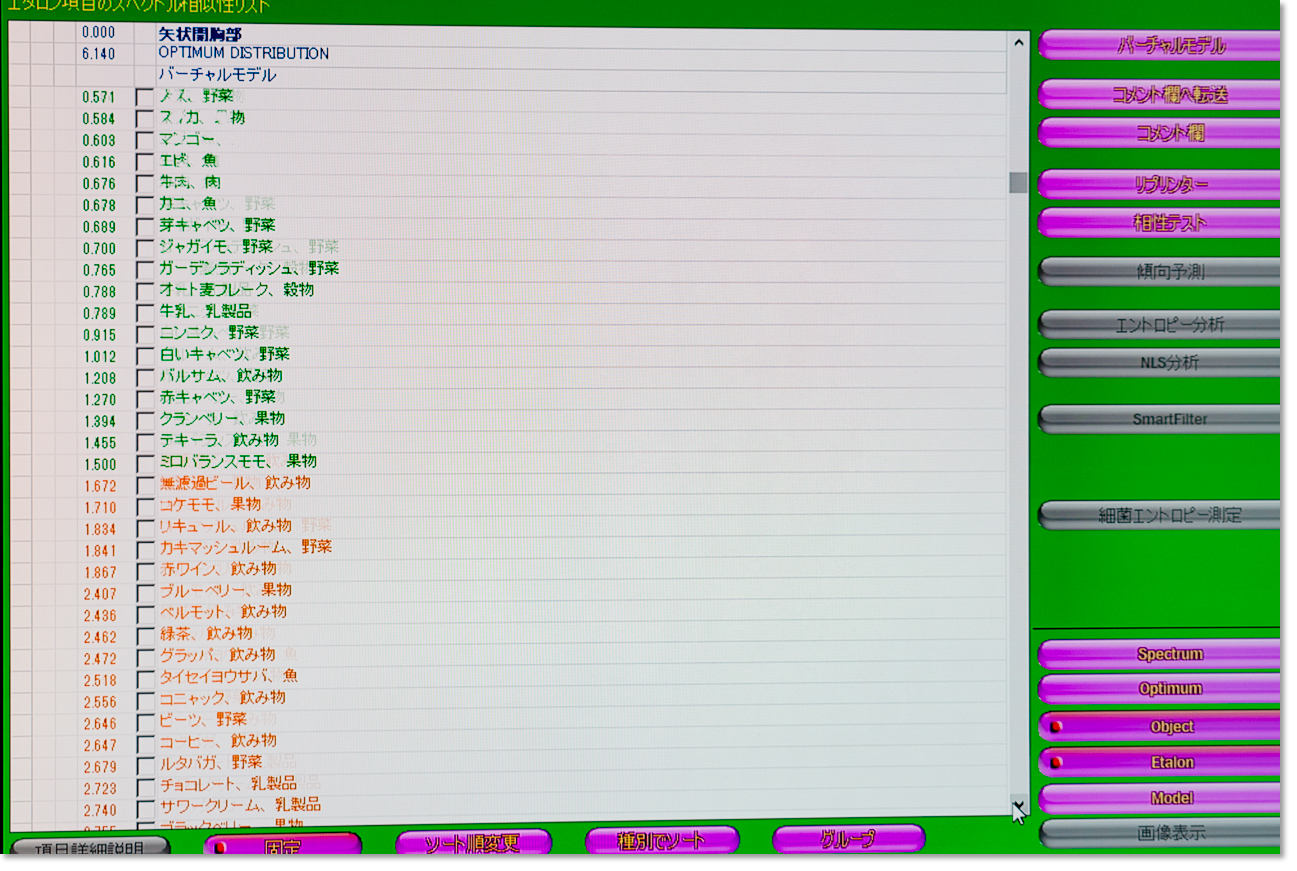This screenshot has height=871, width=1297.
Task: Select ビーツ、野菜 row text
Action: pos(203,720)
